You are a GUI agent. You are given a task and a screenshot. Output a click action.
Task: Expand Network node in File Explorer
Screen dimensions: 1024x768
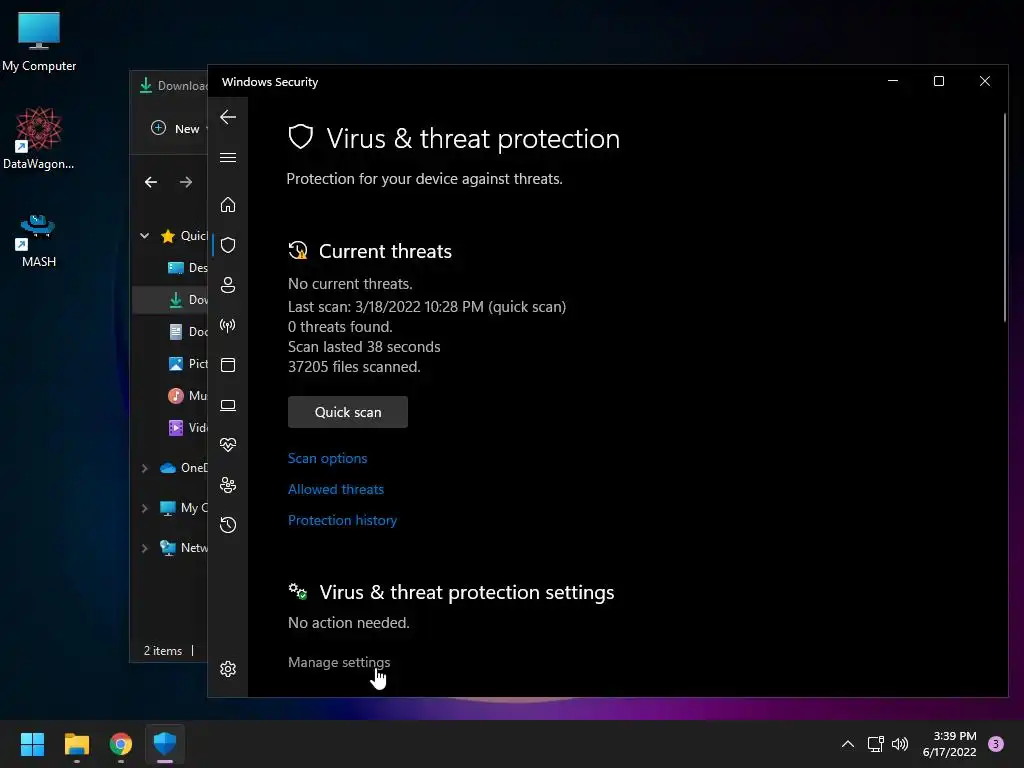point(144,548)
